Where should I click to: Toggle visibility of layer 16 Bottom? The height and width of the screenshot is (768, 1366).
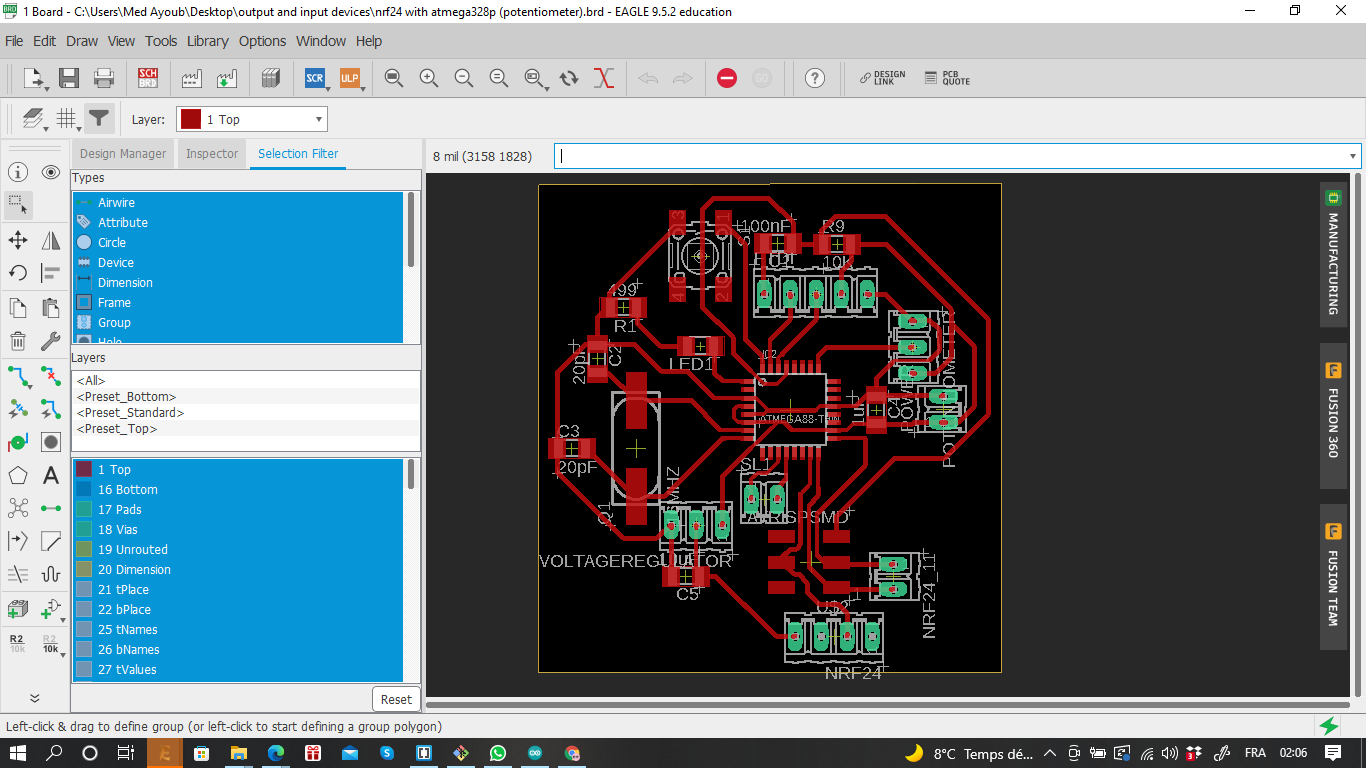pyautogui.click(x=84, y=489)
